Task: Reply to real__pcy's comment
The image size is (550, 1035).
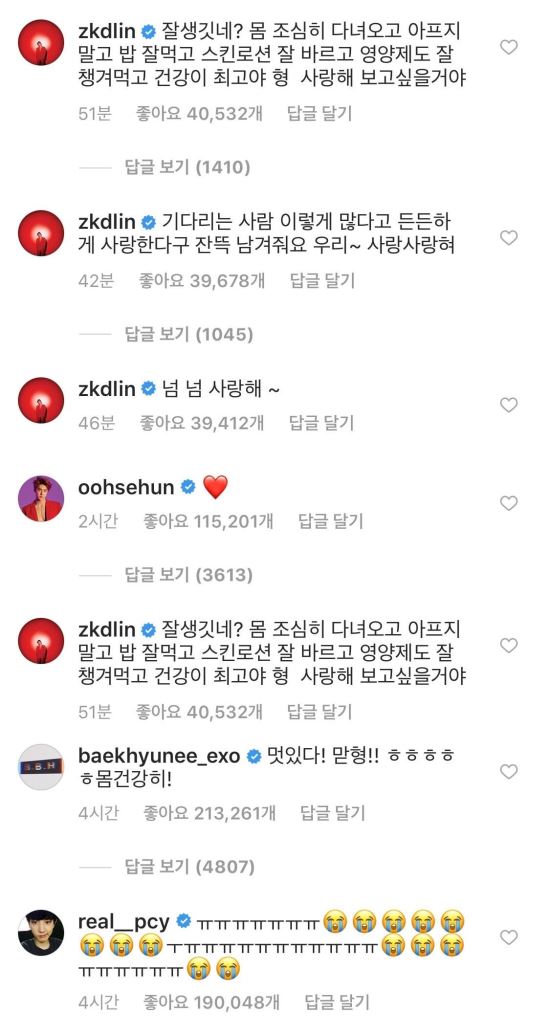Action: point(337,1003)
